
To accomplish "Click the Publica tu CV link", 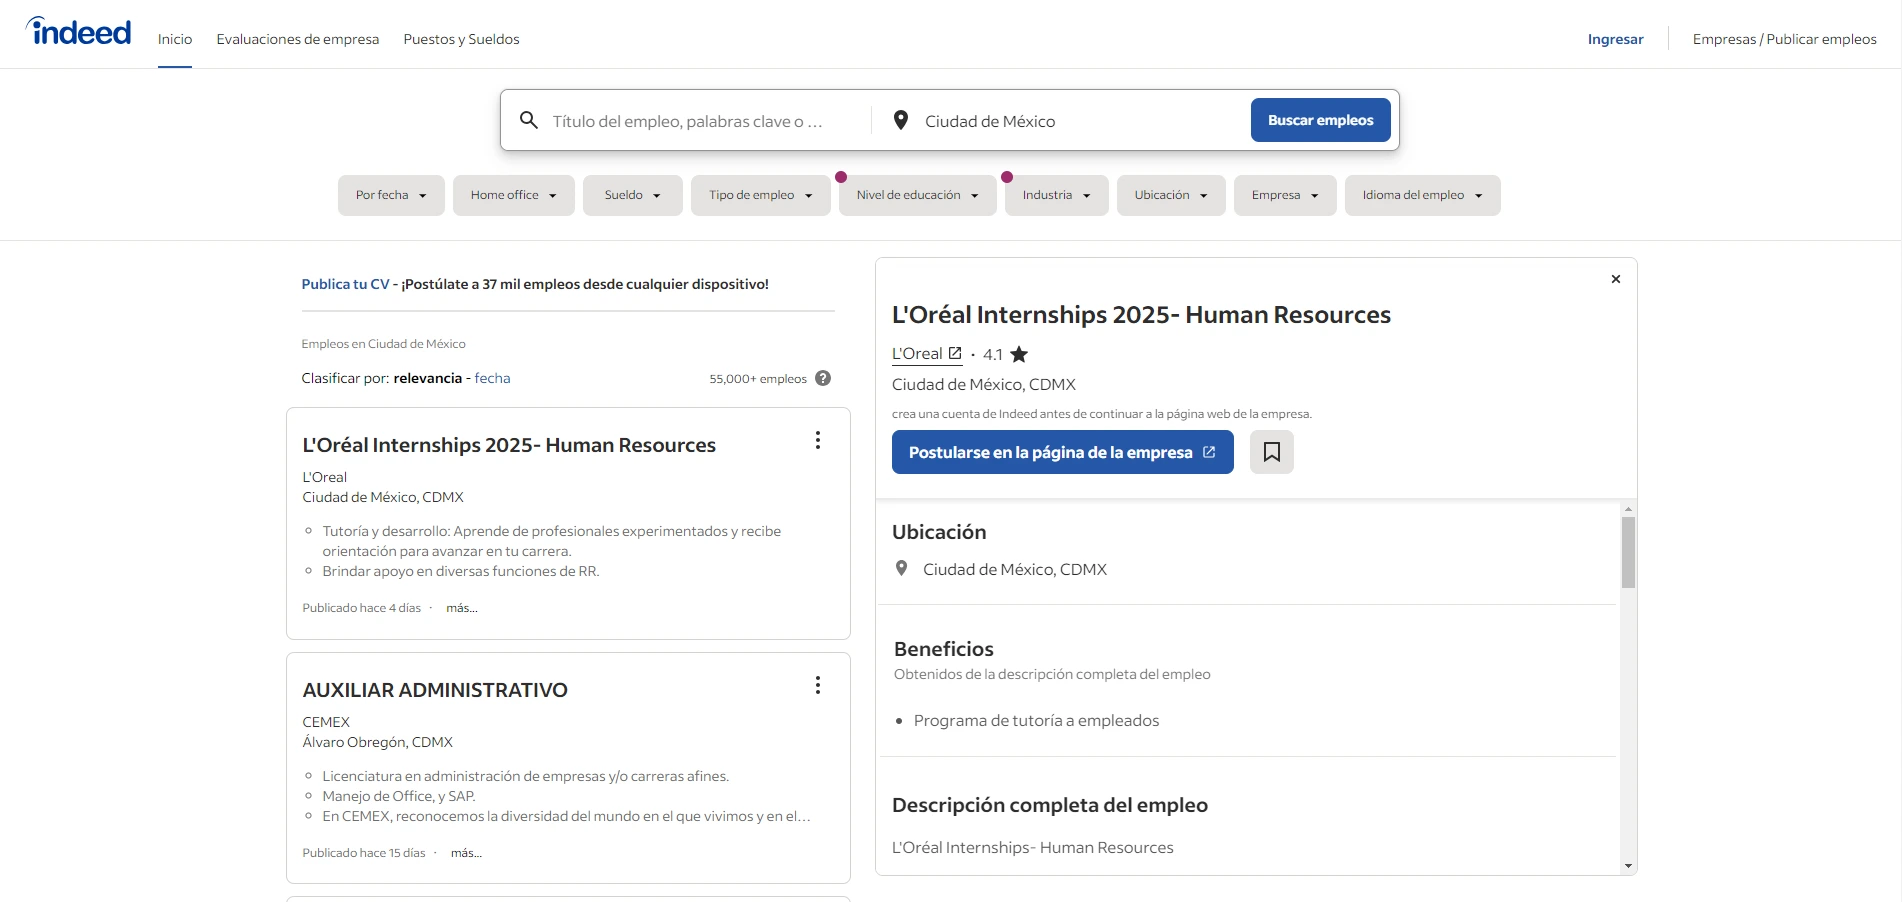I will click(345, 284).
